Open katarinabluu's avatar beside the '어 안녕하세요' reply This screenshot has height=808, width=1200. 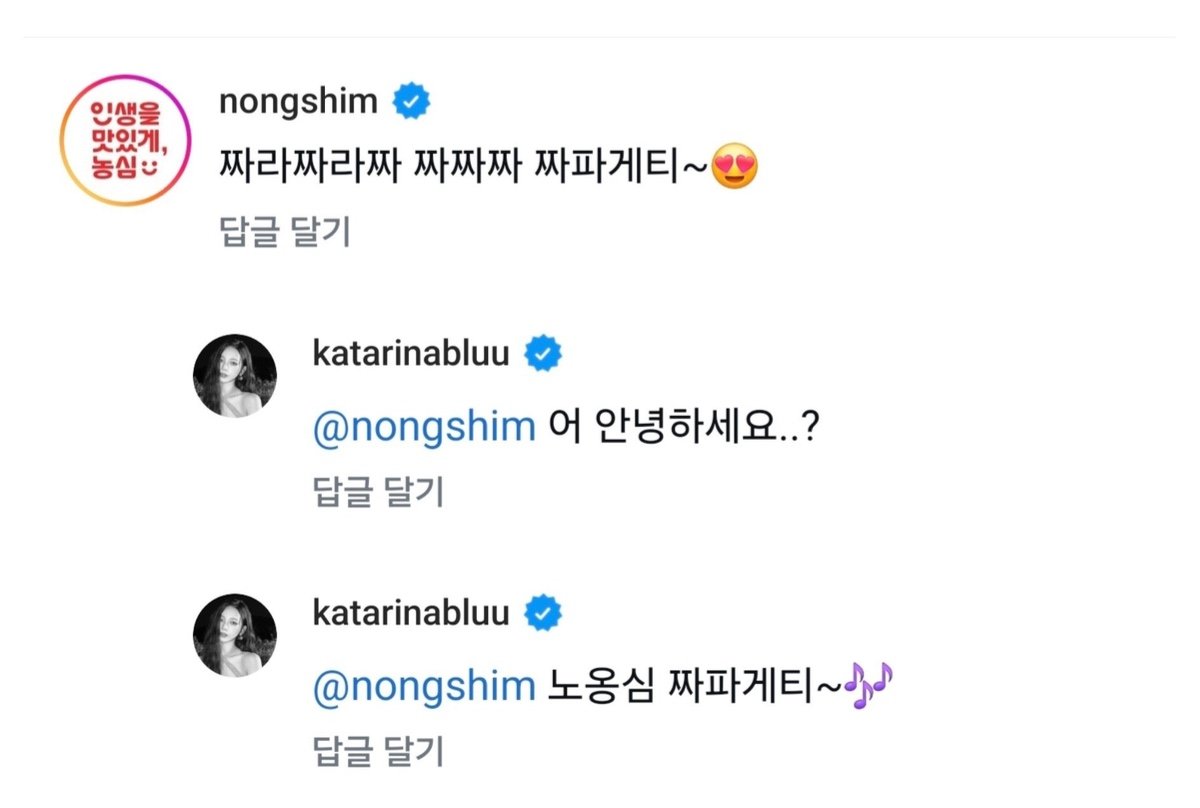(x=234, y=376)
